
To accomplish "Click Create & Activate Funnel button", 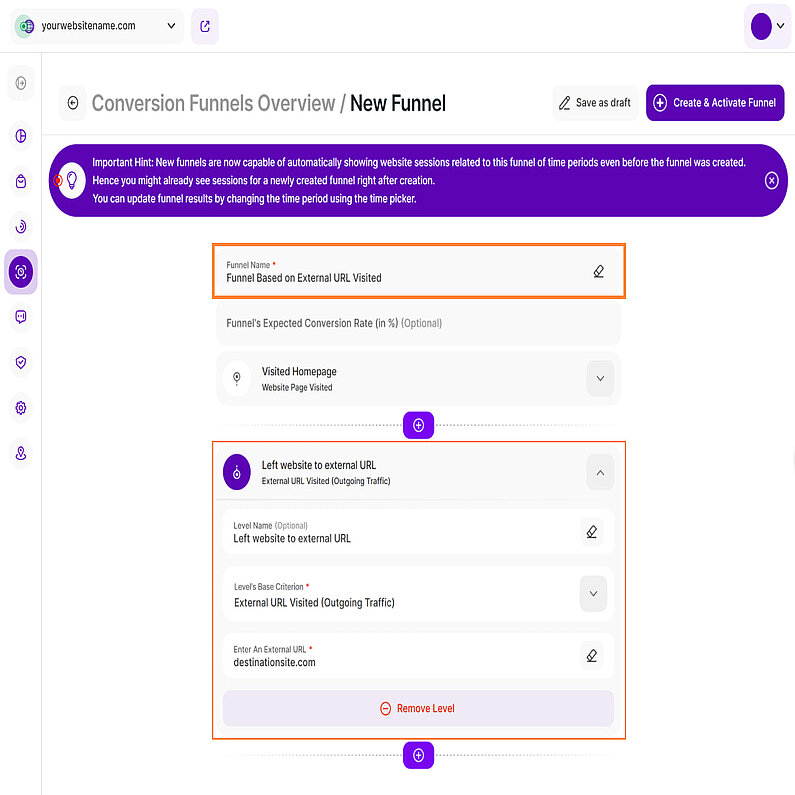I will 715,103.
